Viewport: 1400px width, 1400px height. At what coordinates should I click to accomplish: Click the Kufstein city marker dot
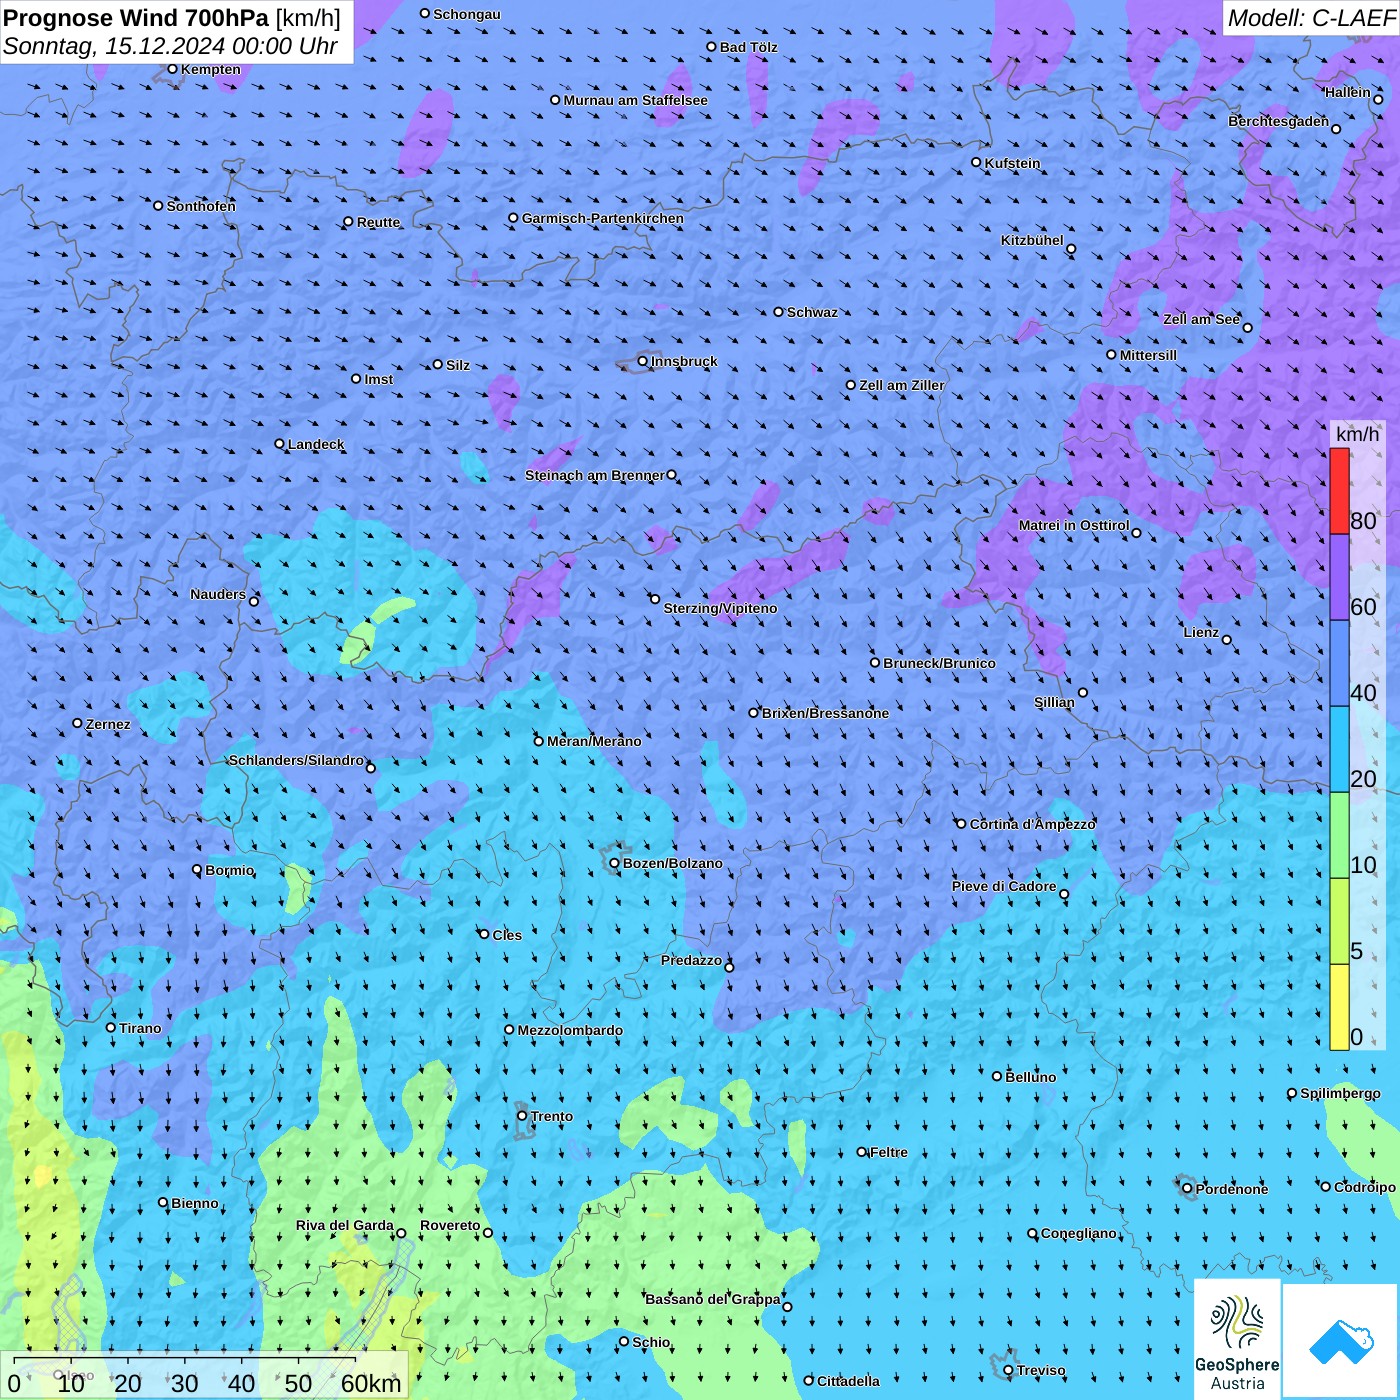pyautogui.click(x=976, y=162)
